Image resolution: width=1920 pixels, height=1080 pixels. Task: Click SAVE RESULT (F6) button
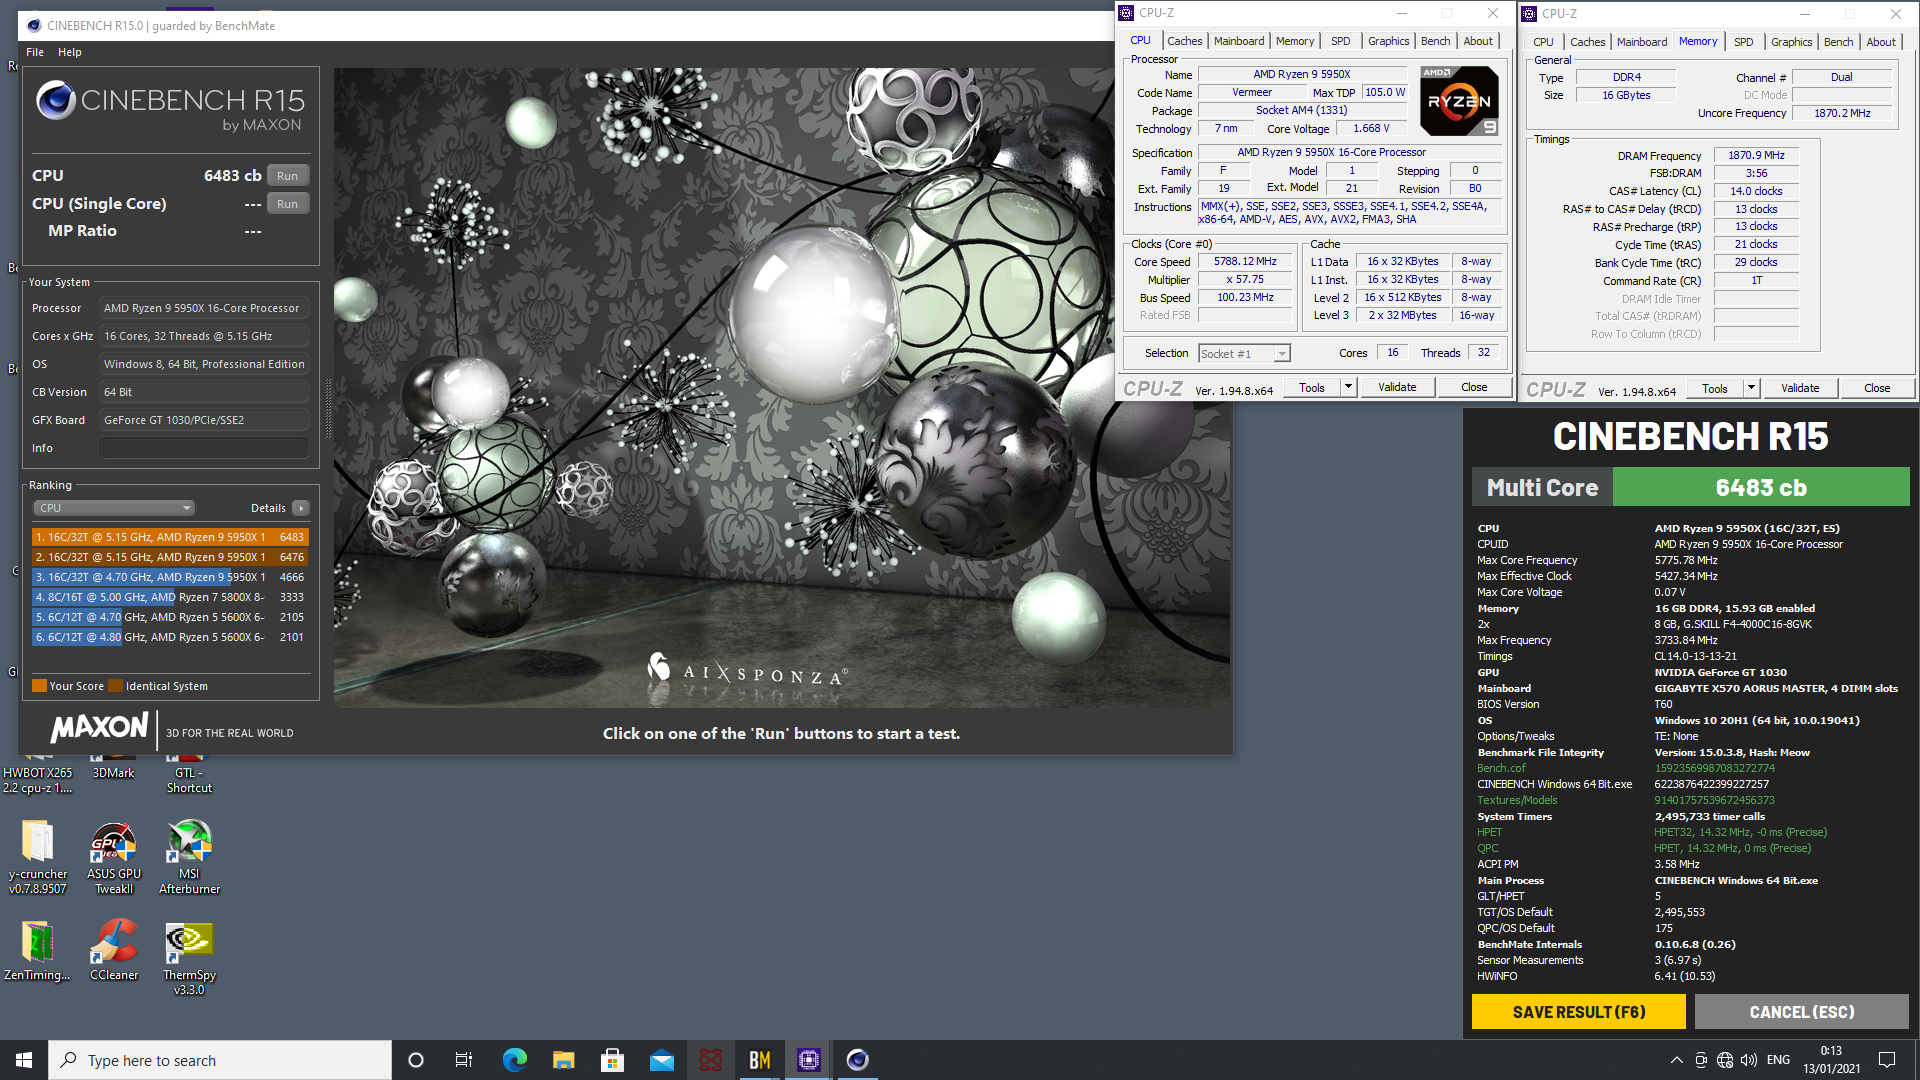(x=1578, y=1012)
